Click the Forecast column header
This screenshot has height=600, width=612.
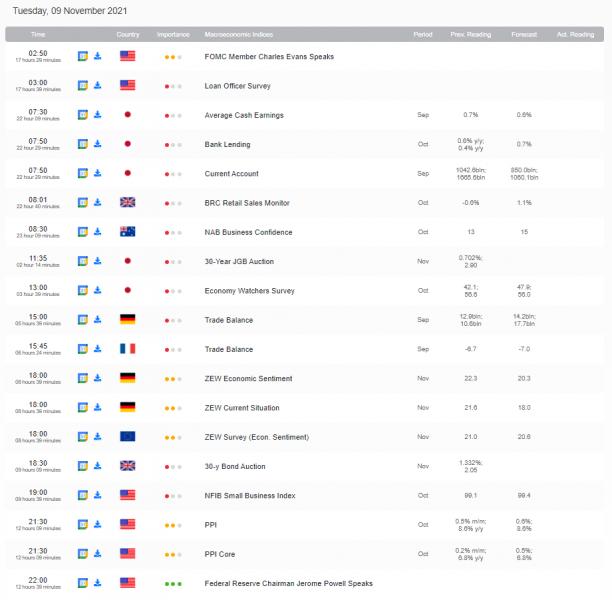click(x=524, y=35)
